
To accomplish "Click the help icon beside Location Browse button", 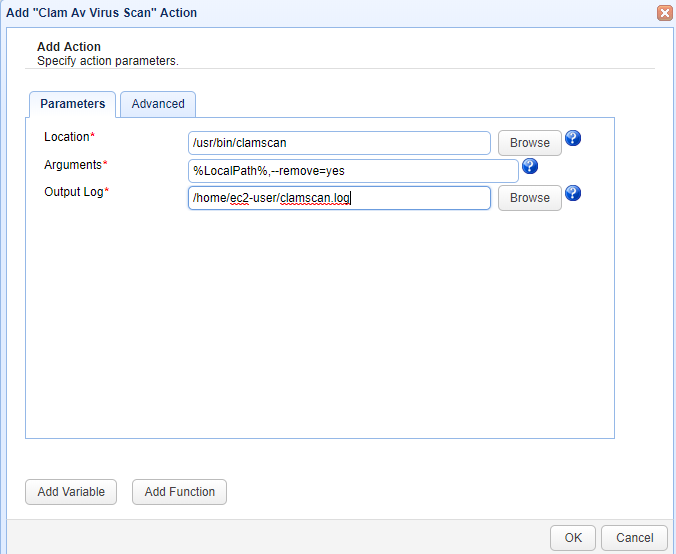I will 573,138.
